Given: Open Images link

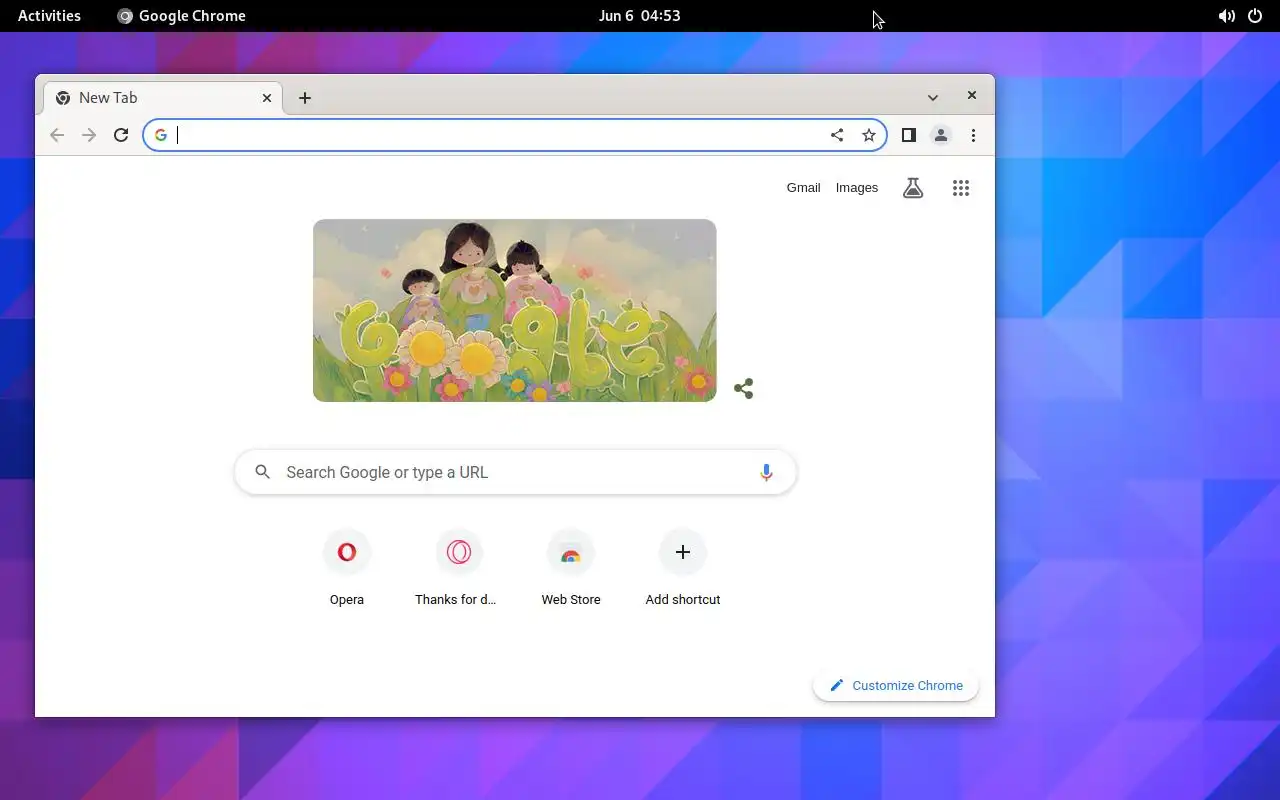Looking at the screenshot, I should 857,188.
